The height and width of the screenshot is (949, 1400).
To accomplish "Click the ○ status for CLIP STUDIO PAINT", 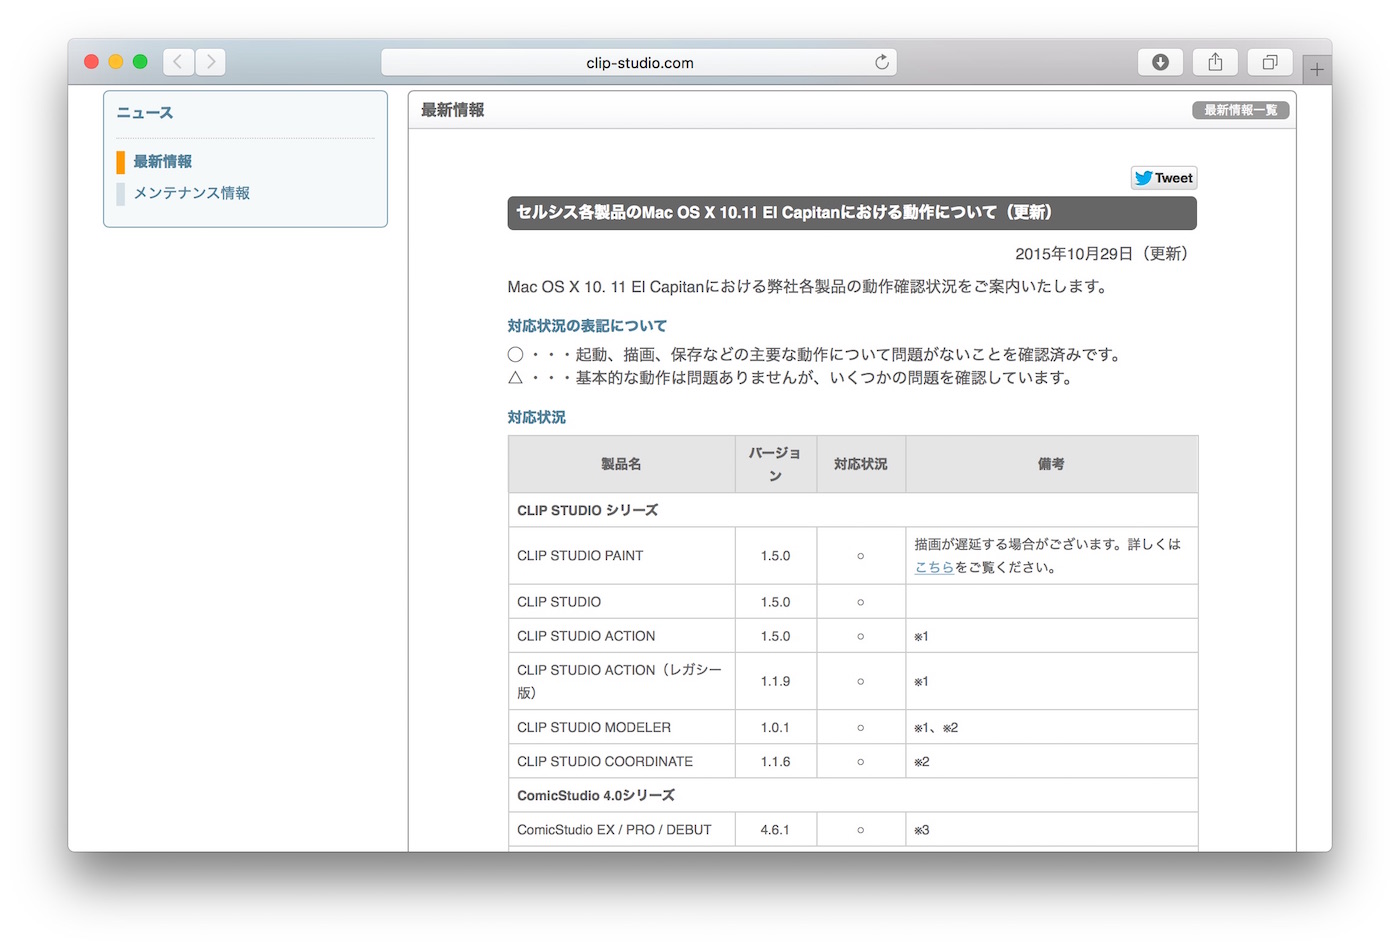I will pyautogui.click(x=861, y=556).
